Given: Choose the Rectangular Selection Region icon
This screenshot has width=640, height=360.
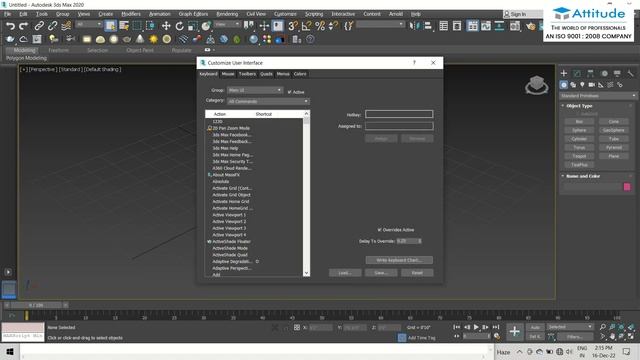Looking at the screenshot, I should (137, 26).
